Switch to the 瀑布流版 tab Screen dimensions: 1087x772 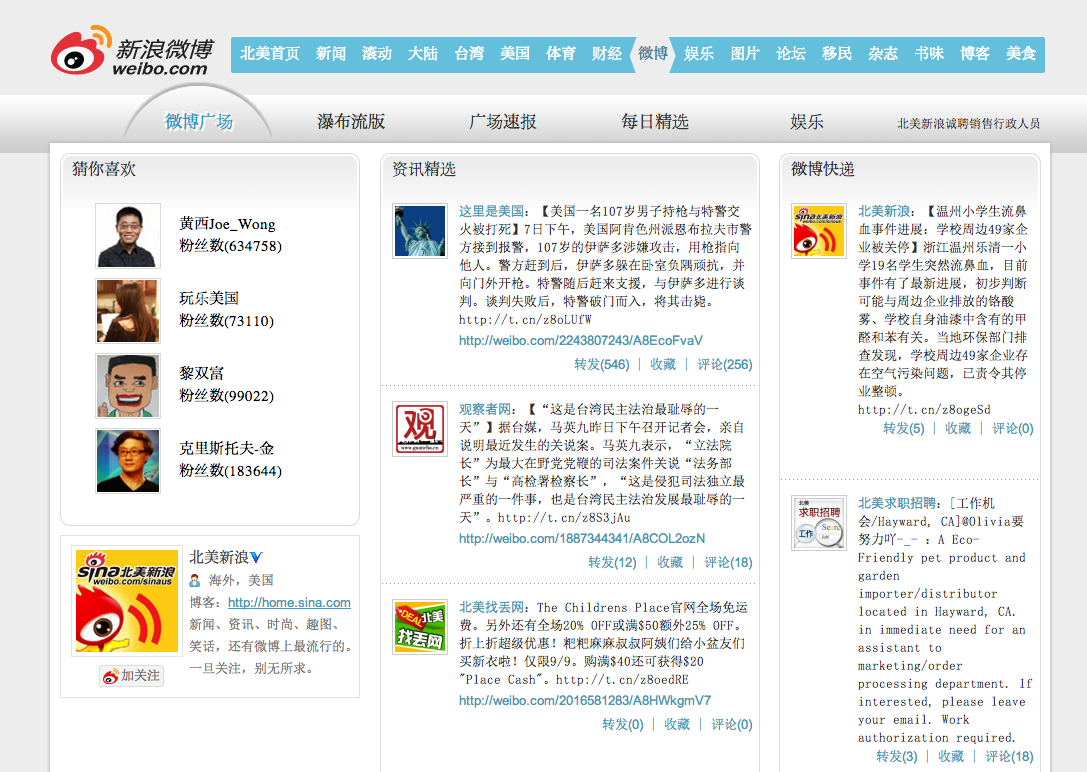point(351,121)
